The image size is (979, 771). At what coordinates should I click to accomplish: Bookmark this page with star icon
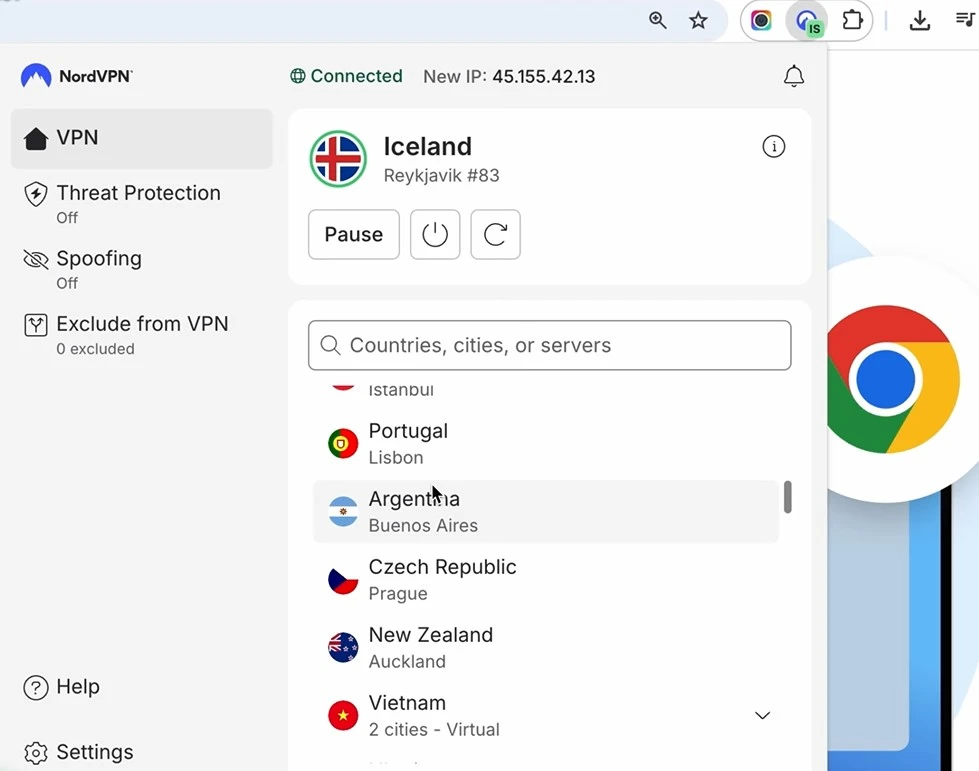click(698, 21)
